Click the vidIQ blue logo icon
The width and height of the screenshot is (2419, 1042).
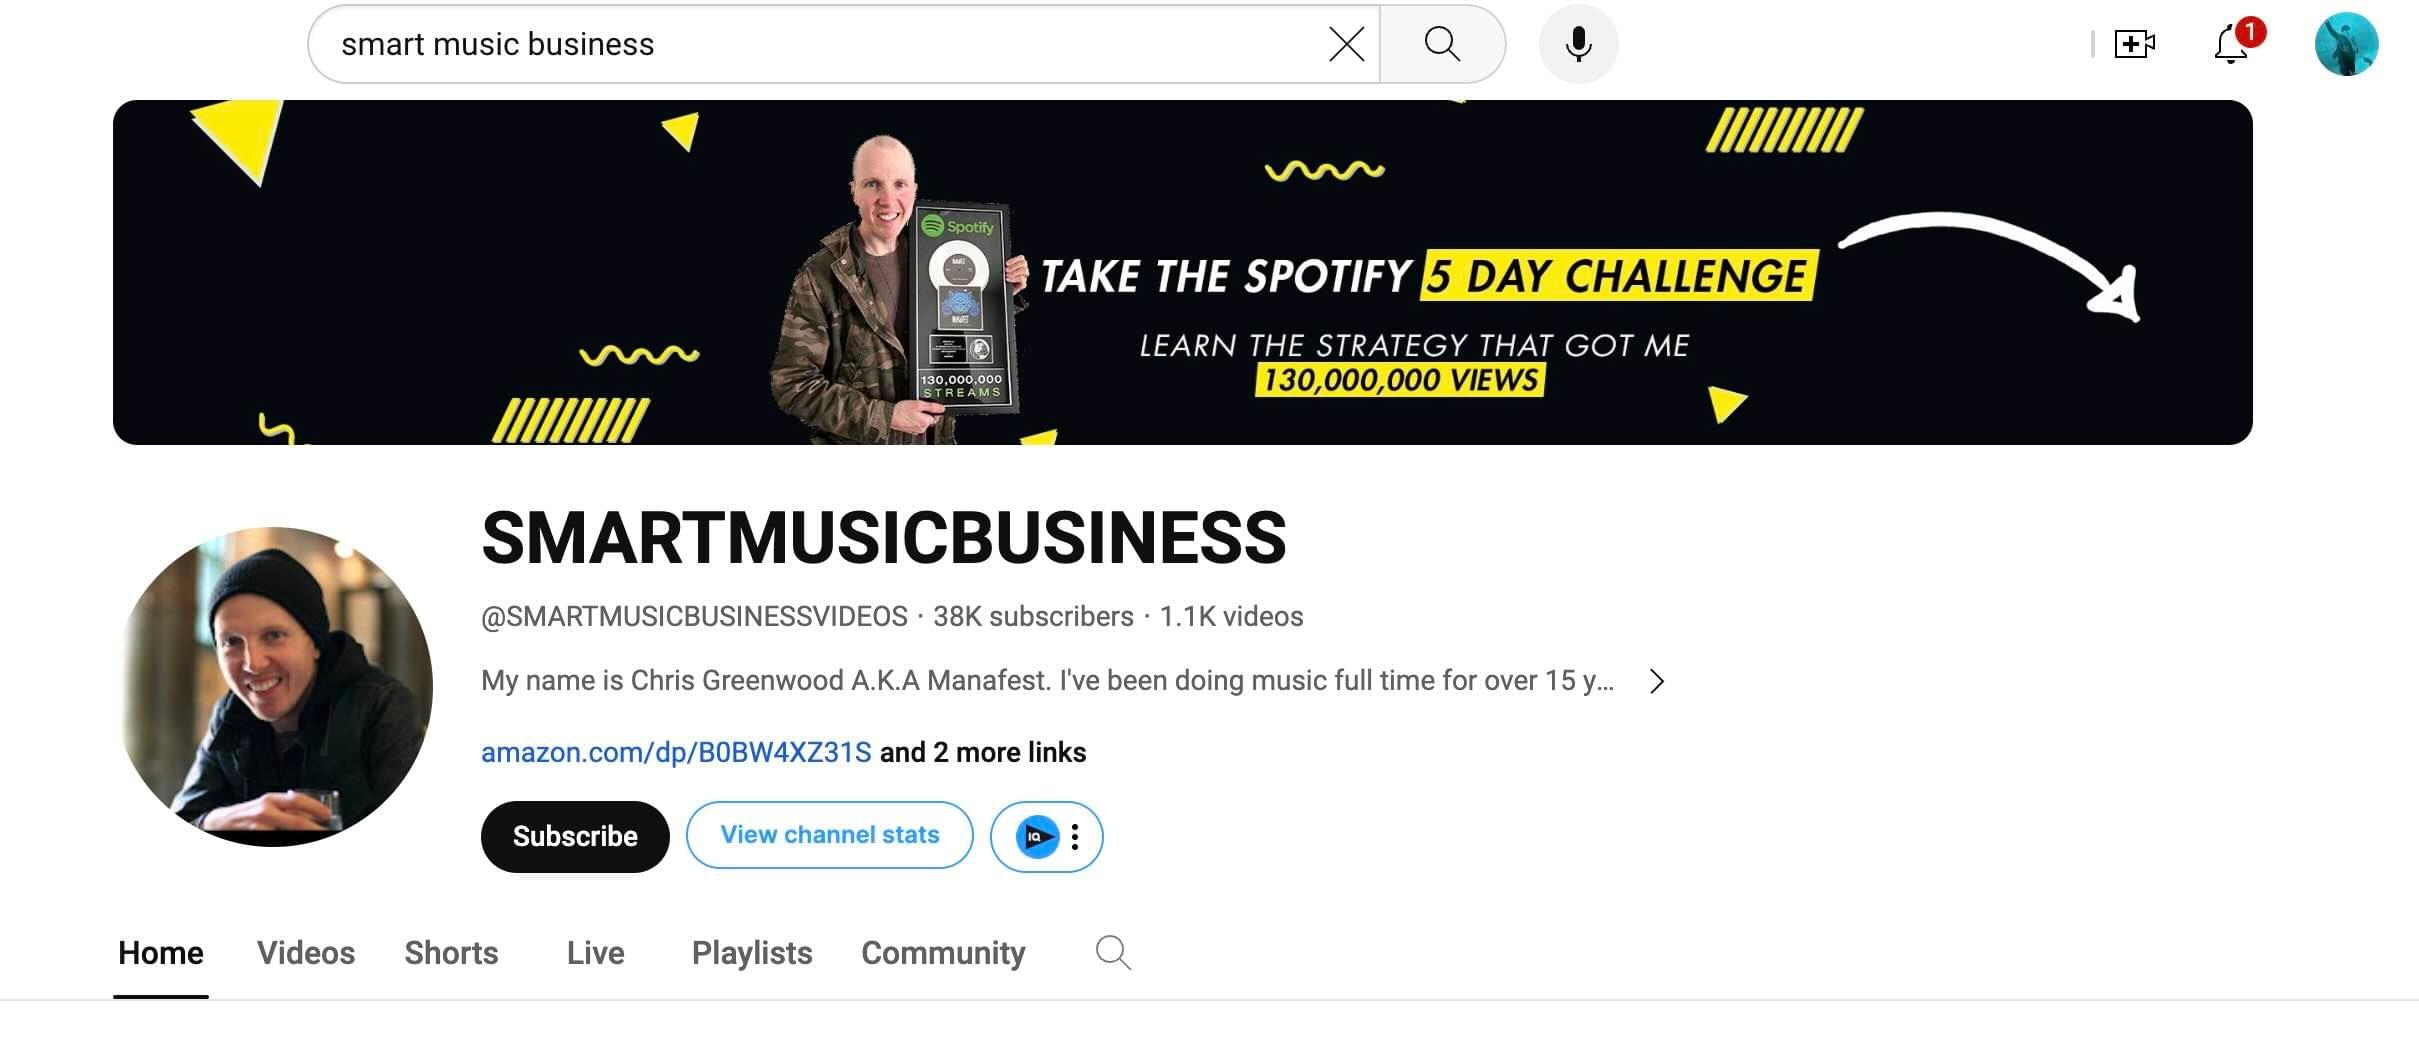1037,837
